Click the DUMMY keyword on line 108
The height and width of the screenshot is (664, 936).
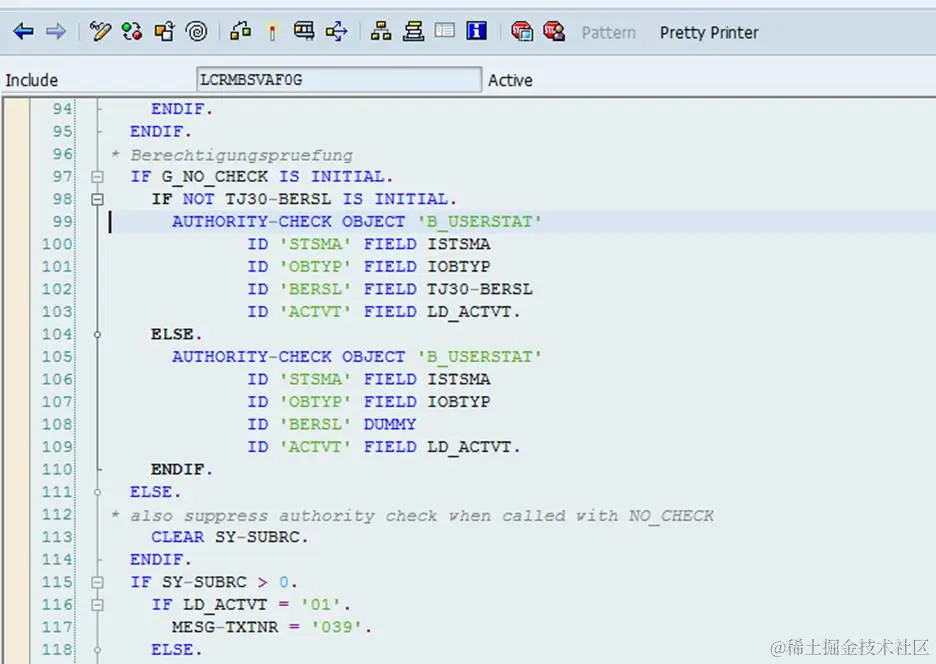[390, 424]
